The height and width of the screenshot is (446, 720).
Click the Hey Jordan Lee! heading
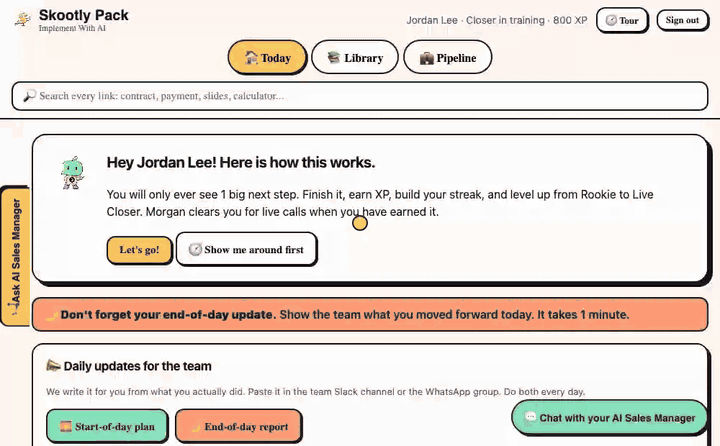(x=241, y=163)
